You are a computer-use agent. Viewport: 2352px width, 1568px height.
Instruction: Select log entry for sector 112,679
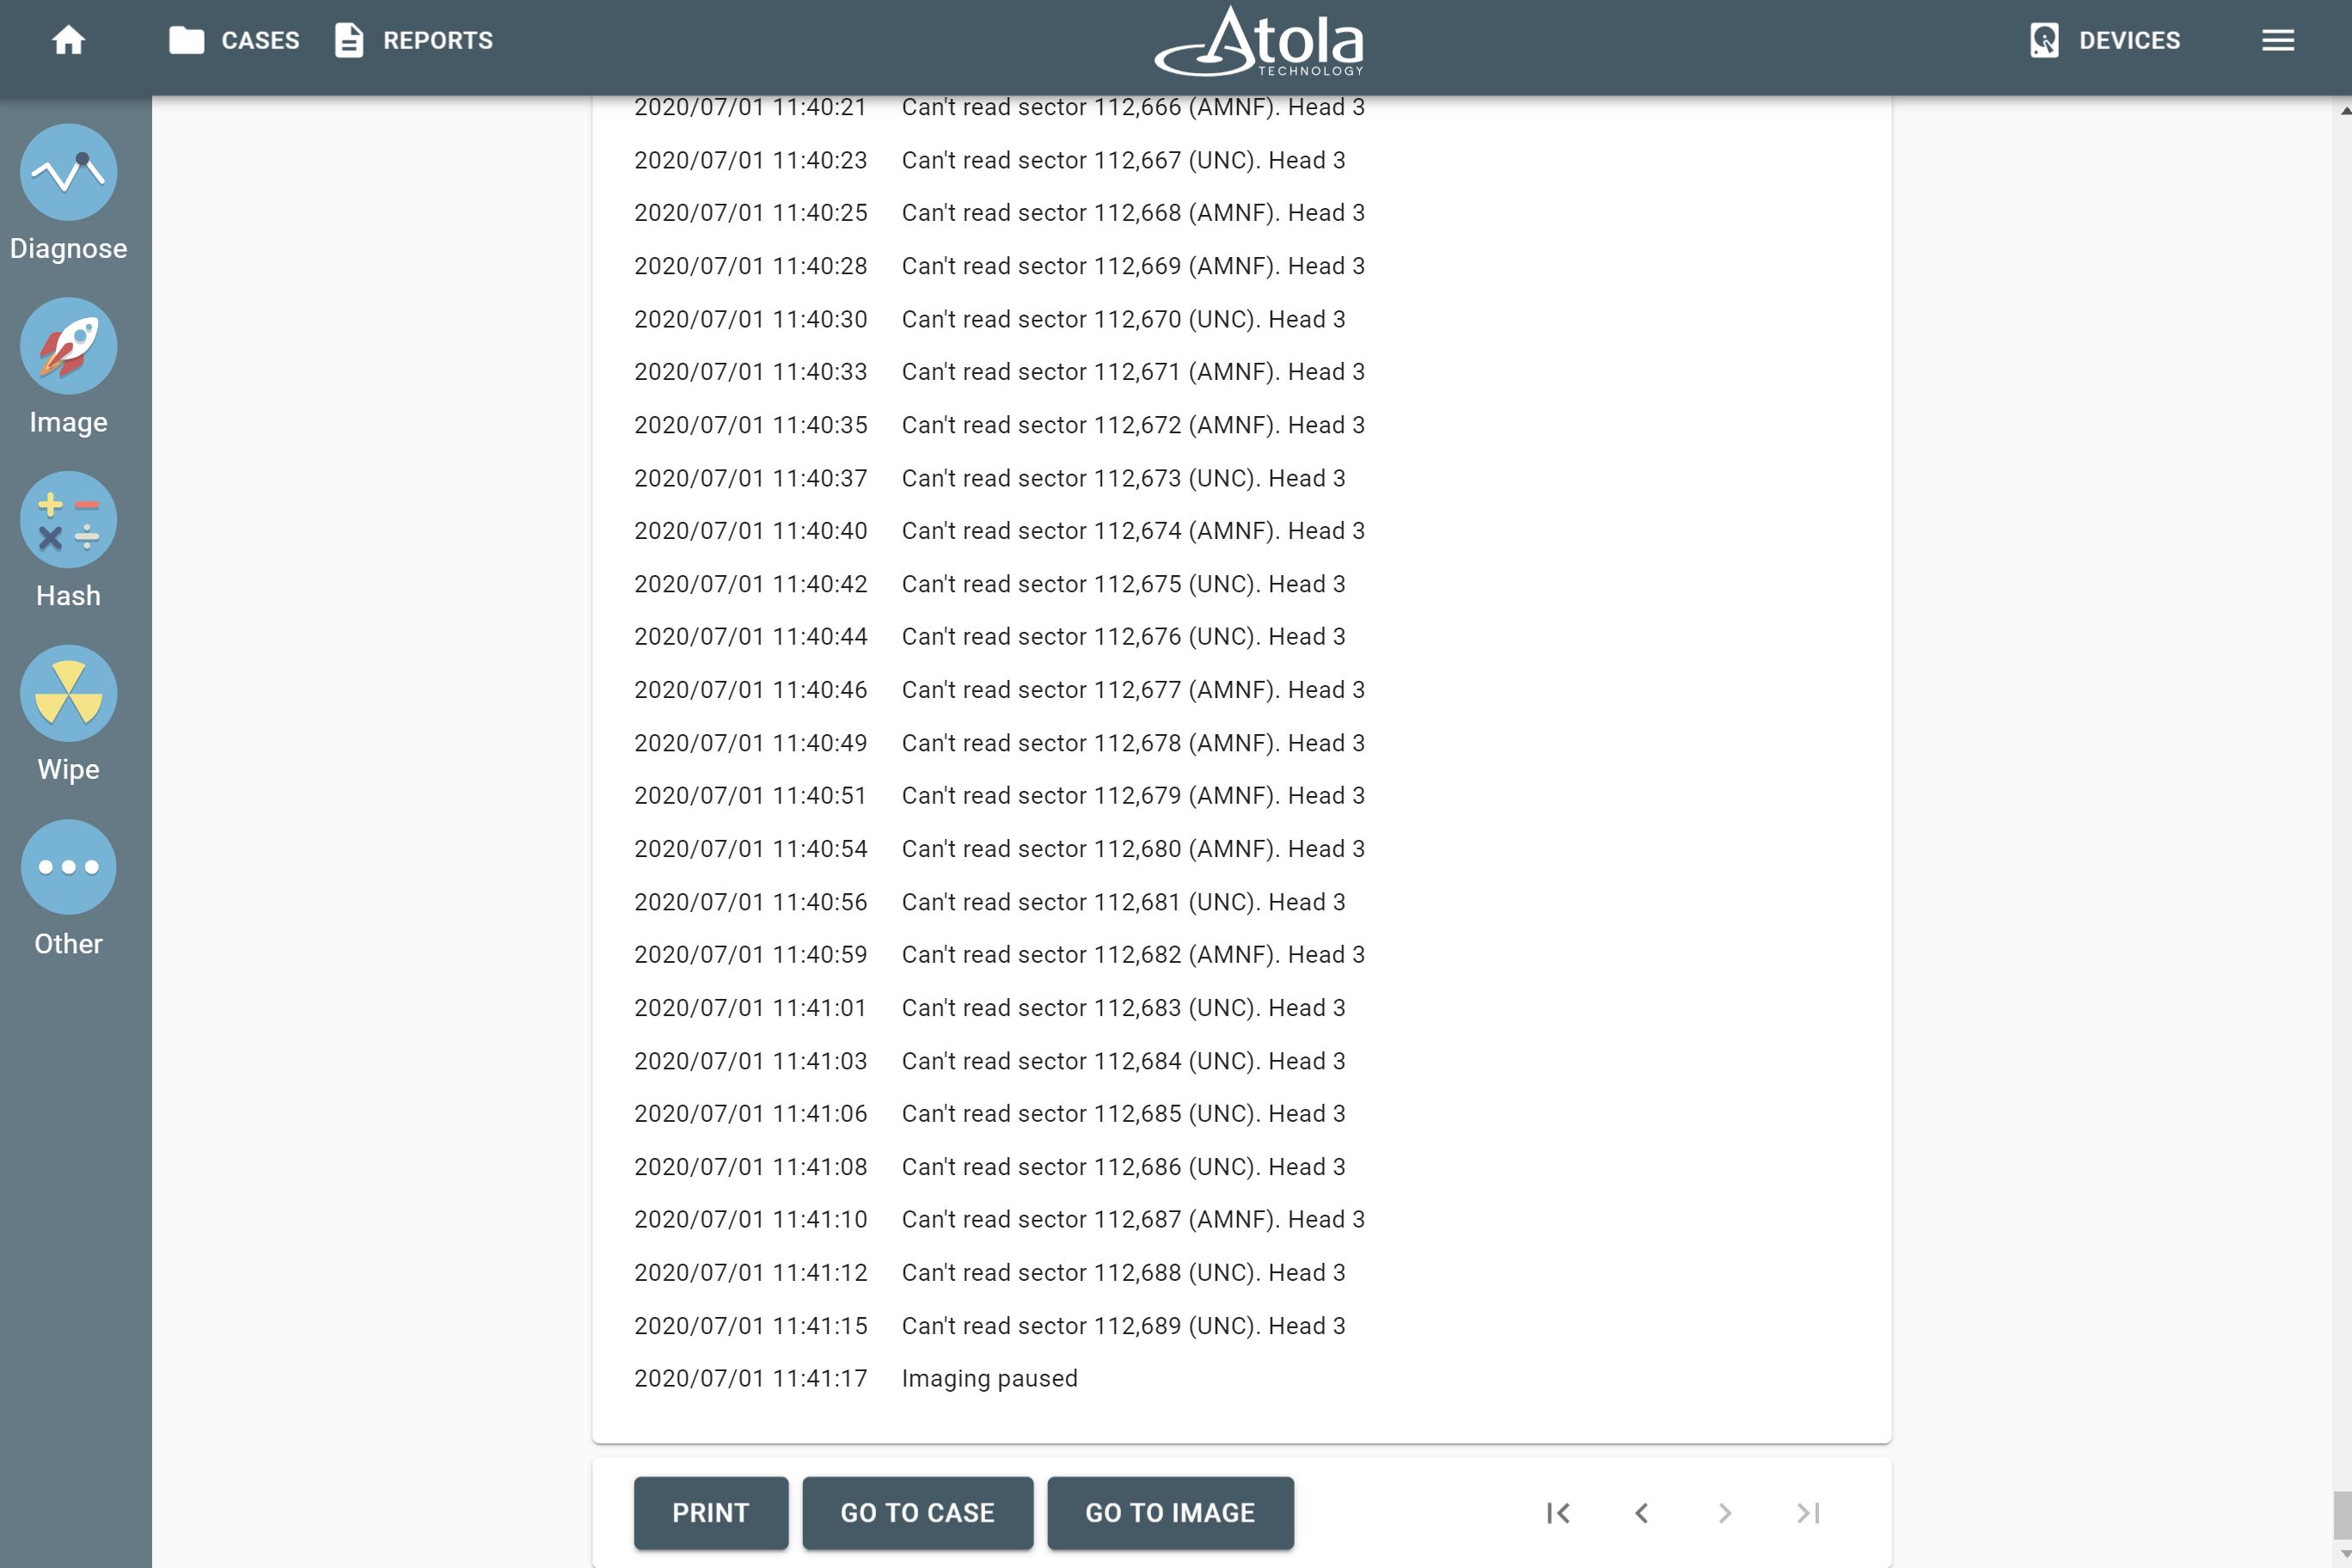click(1000, 795)
